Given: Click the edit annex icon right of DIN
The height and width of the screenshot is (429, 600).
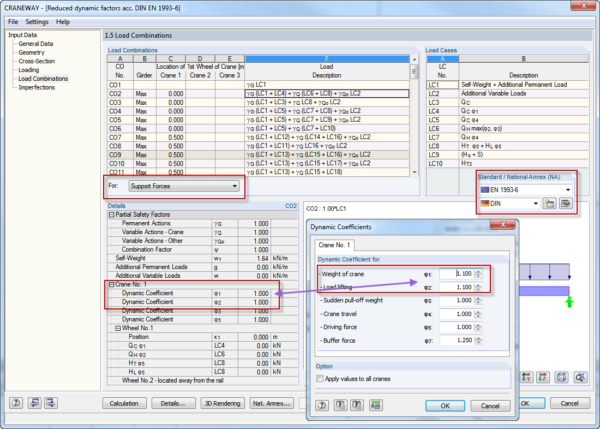Looking at the screenshot, I should 565,203.
